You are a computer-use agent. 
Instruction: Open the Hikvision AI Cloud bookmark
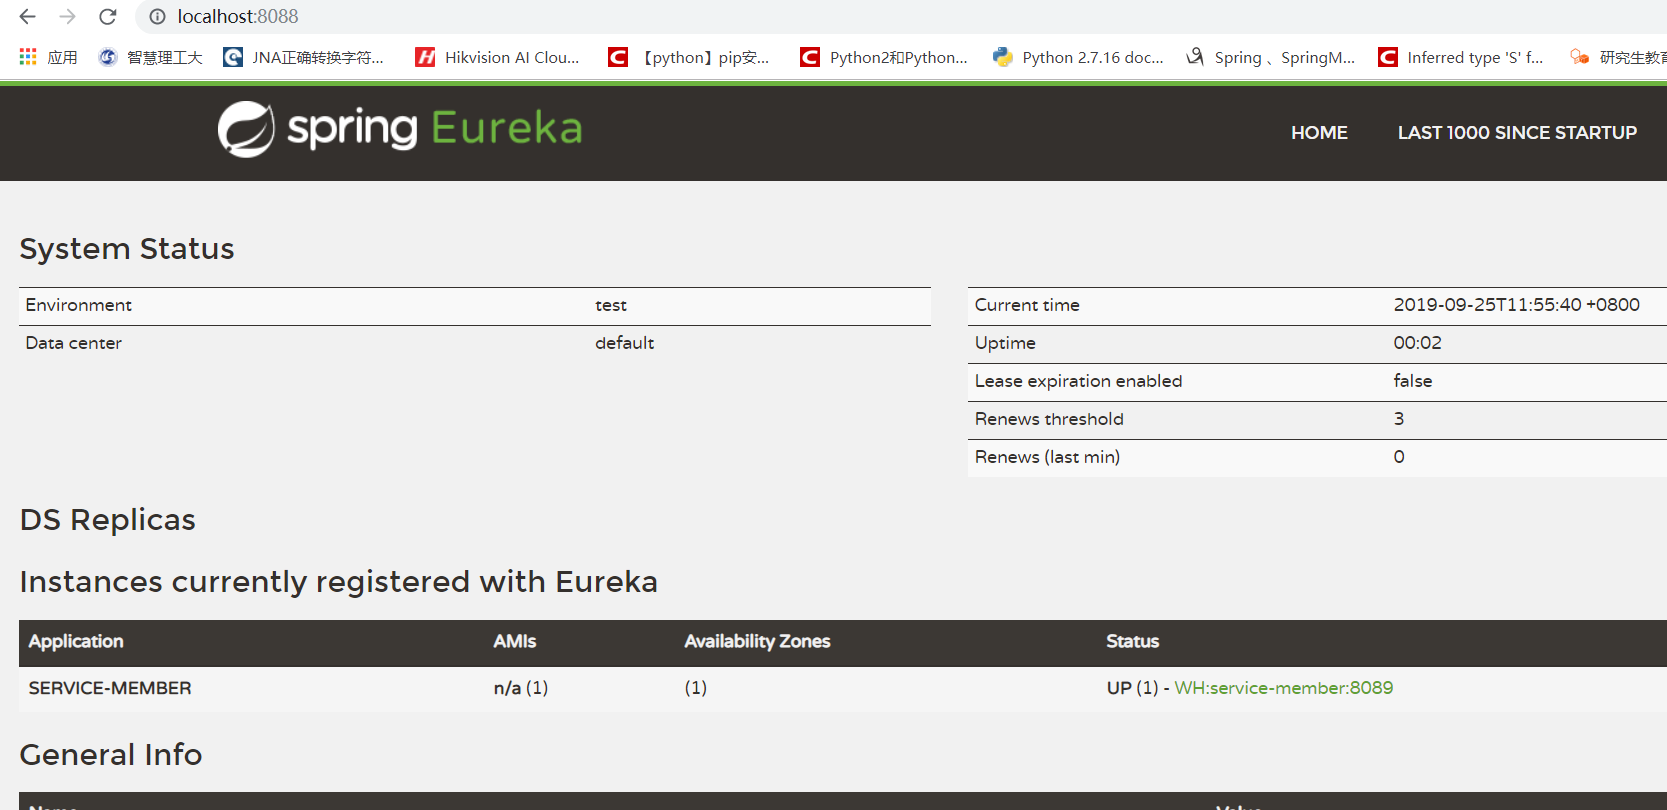(498, 57)
